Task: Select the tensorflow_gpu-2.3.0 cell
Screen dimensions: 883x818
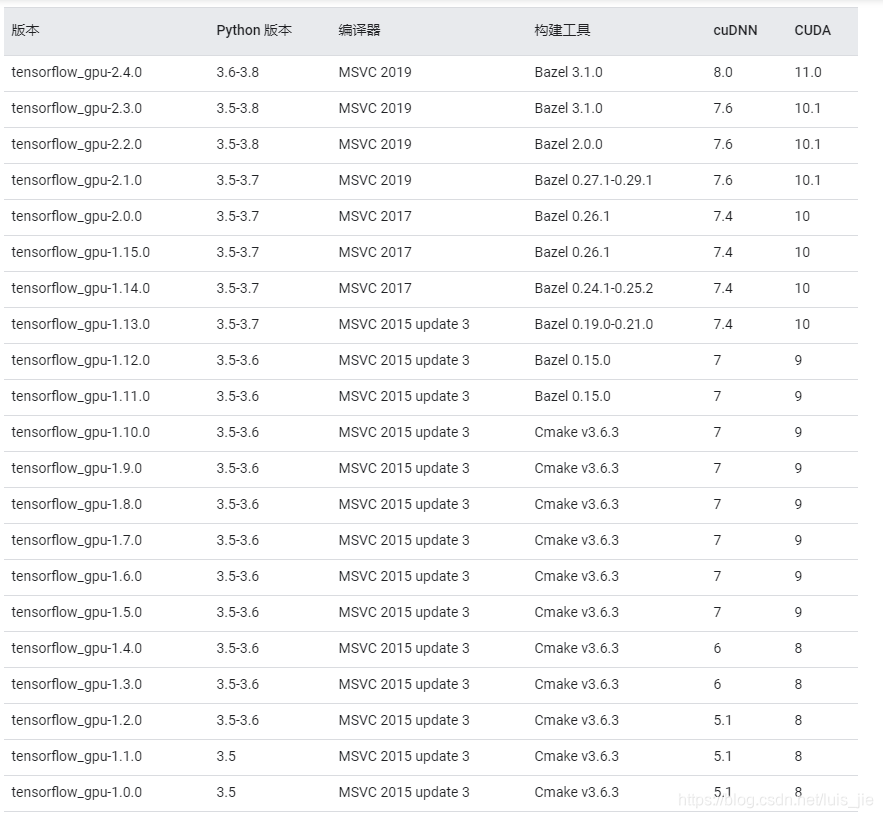Action: tap(77, 108)
